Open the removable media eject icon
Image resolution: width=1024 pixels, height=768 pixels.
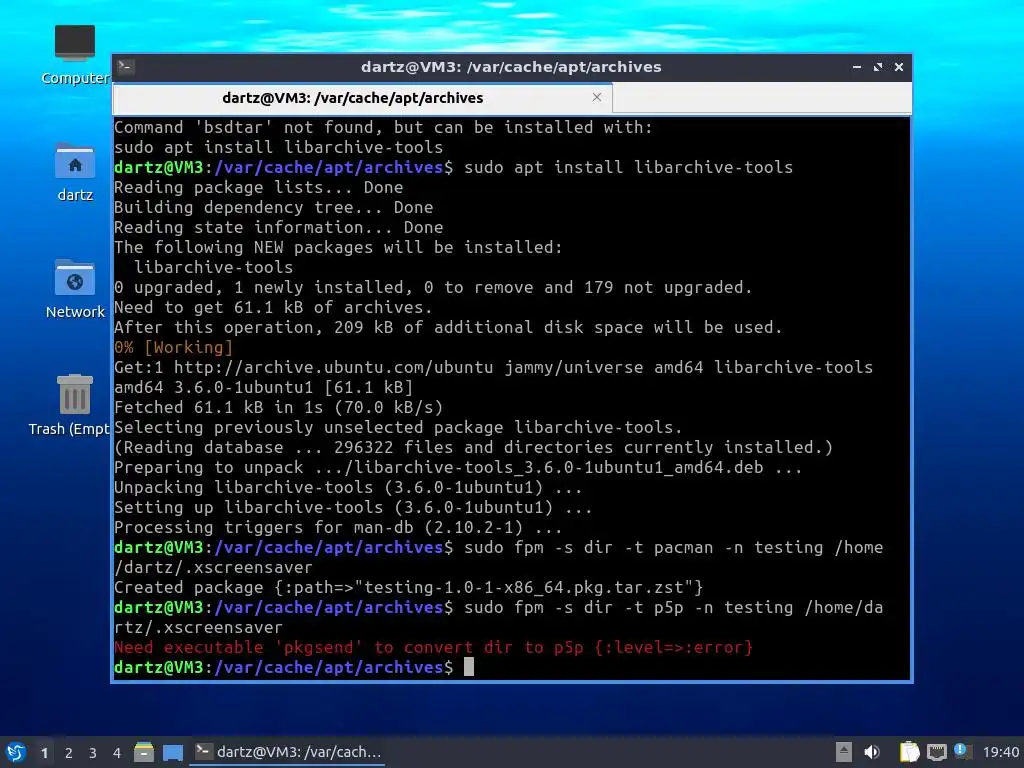pos(843,752)
